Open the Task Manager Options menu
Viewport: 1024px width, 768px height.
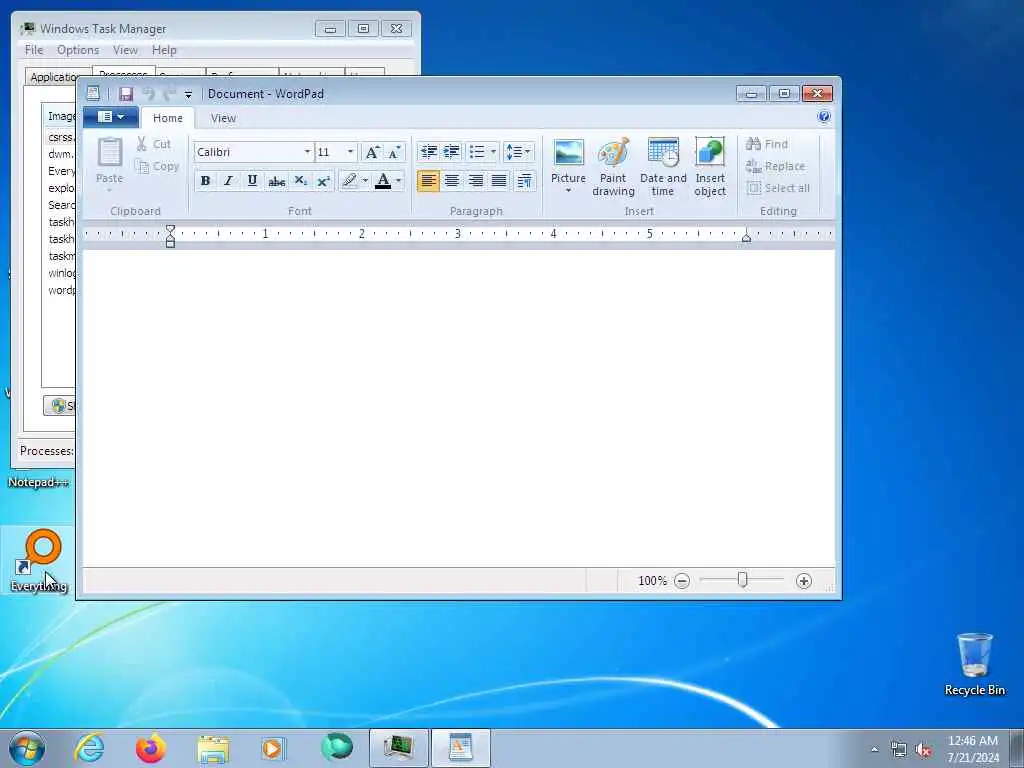(x=78, y=50)
